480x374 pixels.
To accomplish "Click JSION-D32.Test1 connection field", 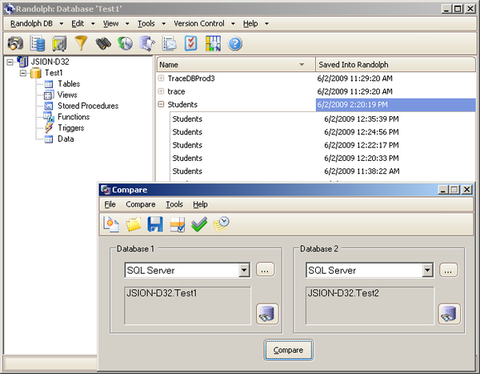I will tap(188, 305).
